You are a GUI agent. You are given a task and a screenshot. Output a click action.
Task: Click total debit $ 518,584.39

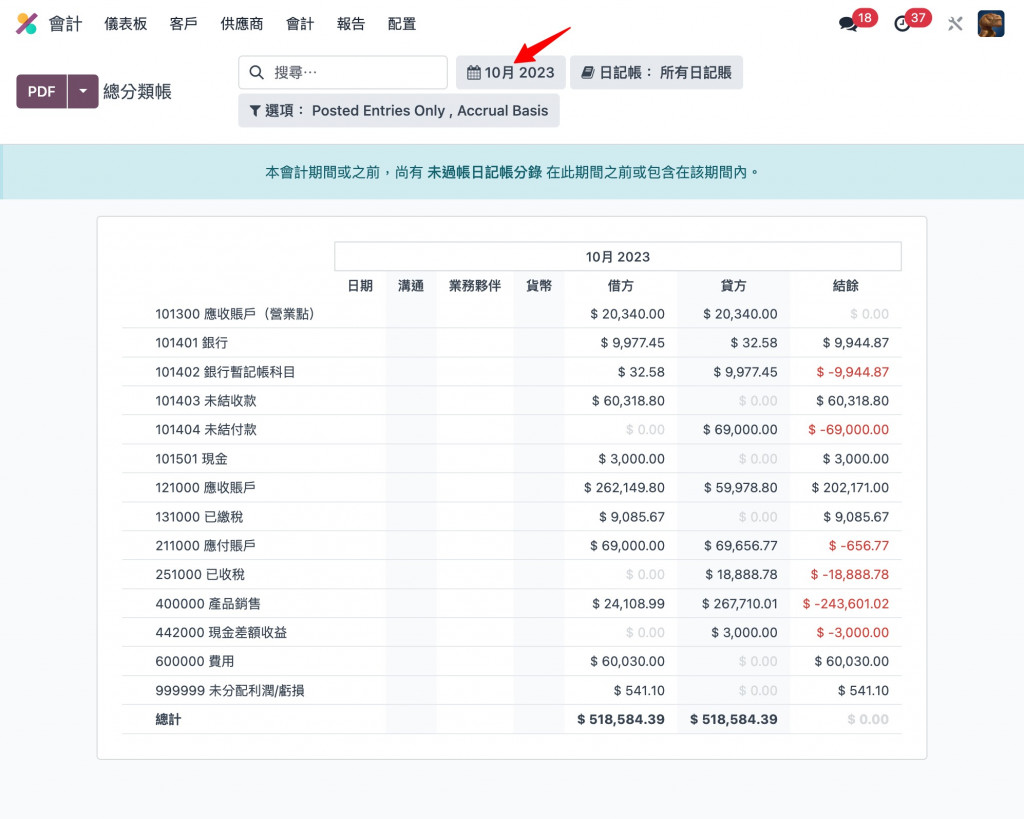click(x=621, y=720)
